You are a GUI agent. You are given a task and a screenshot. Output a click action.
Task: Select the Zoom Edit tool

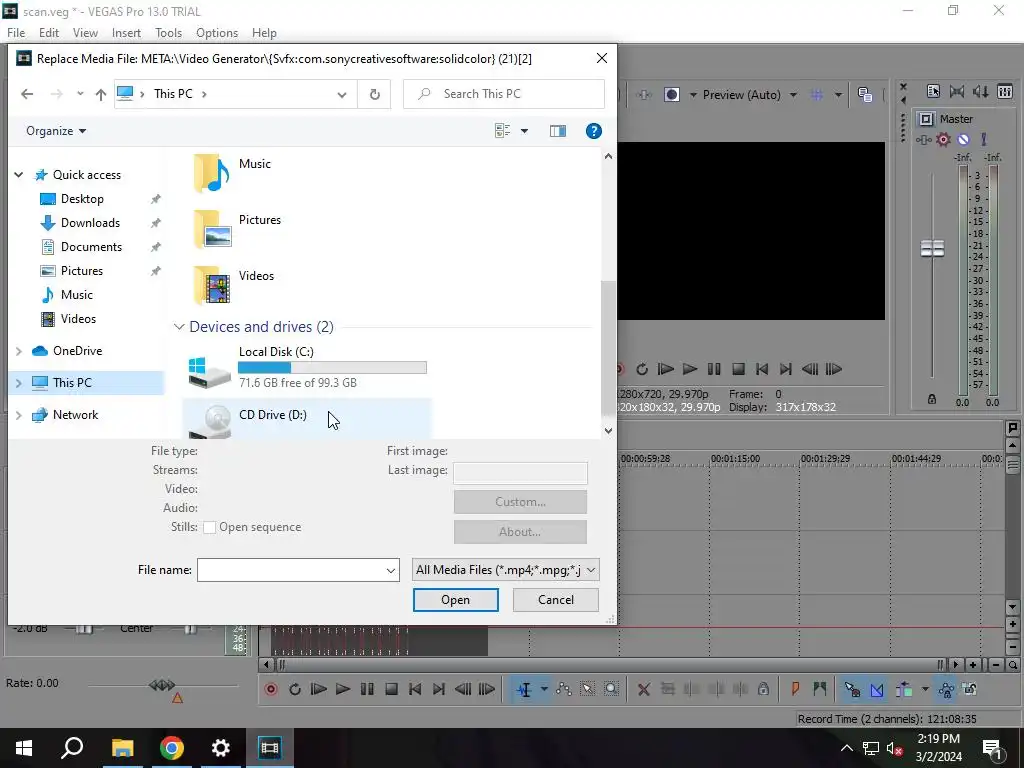[x=611, y=689]
